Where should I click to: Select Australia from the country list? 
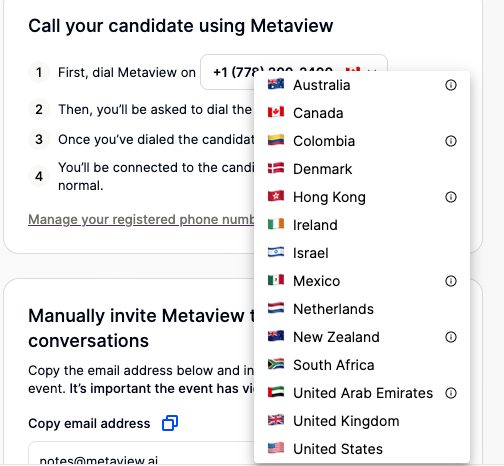tap(362, 85)
